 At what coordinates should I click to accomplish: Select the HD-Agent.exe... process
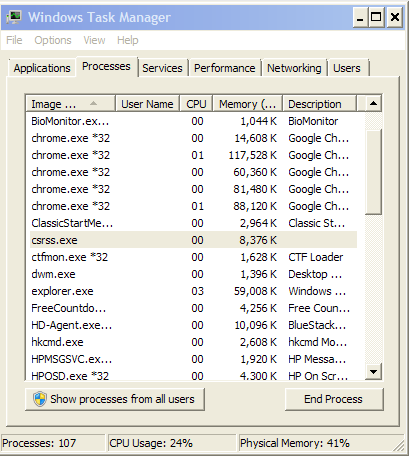[x=193, y=325]
